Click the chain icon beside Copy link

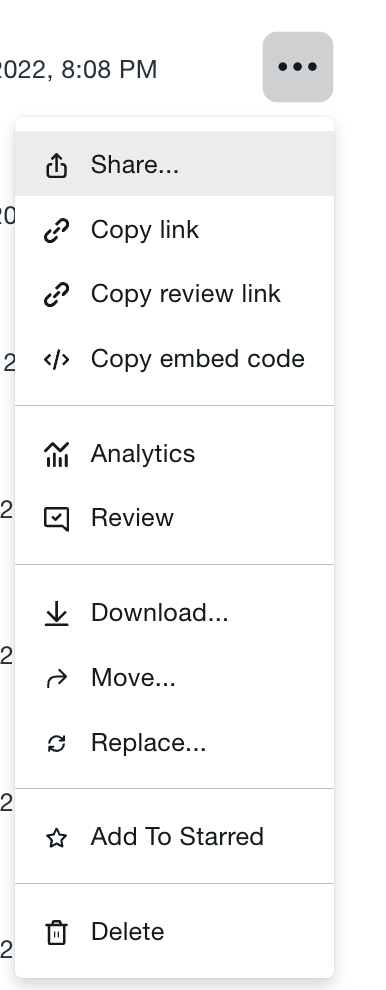point(56,230)
